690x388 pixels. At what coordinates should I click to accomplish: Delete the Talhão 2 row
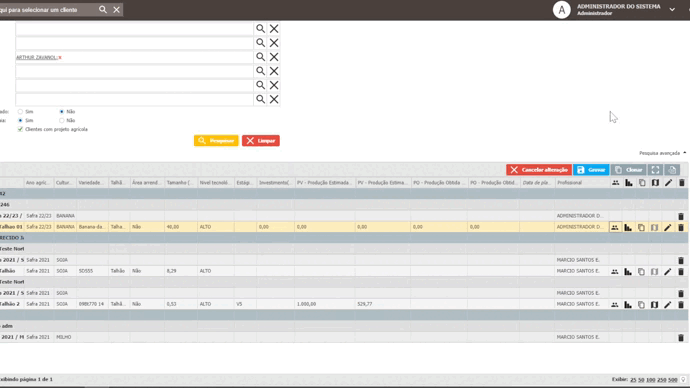(681, 304)
